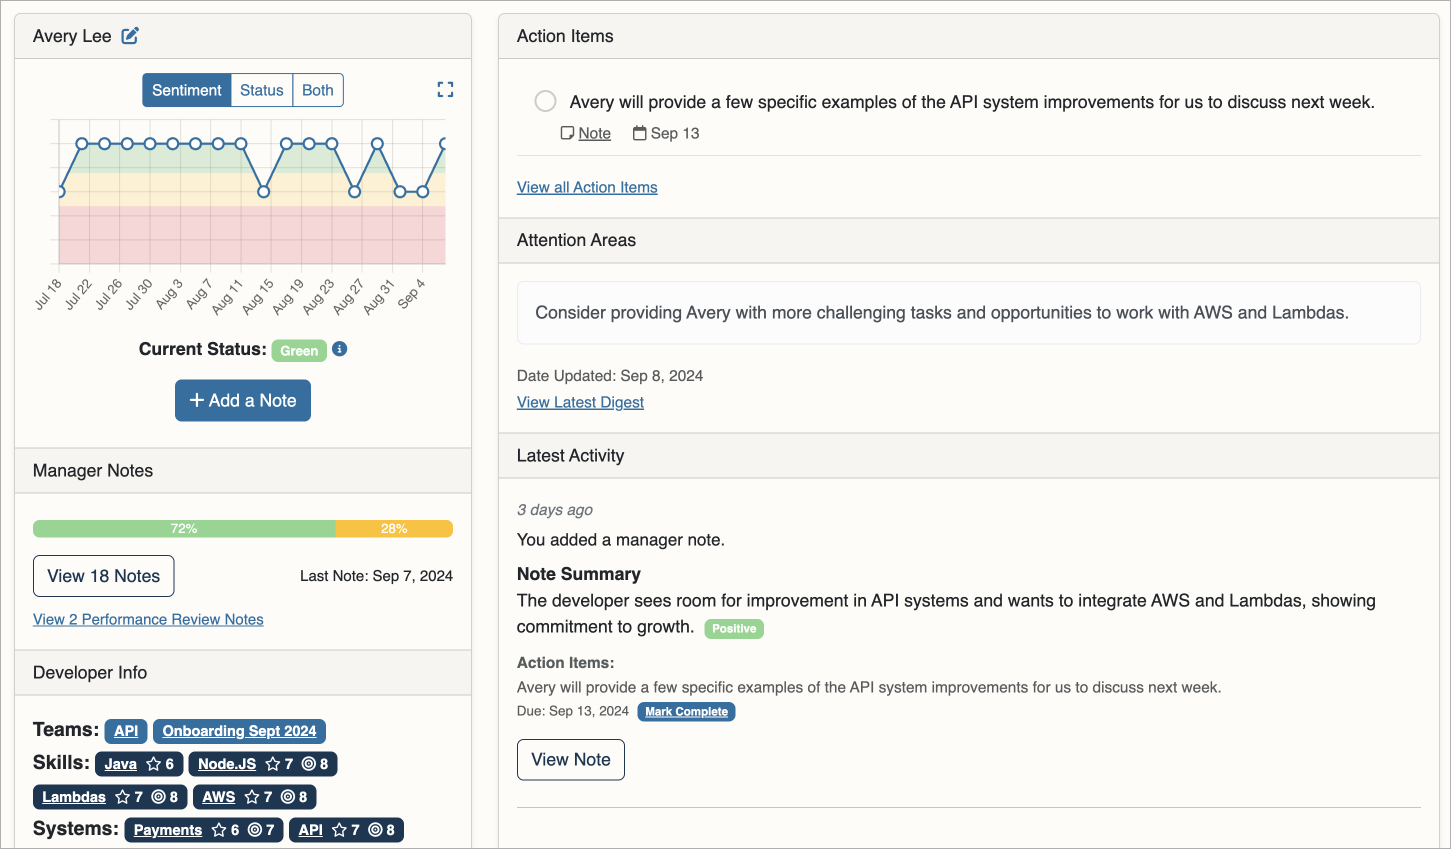Click the Positive sentiment badge
The image size is (1451, 849).
tap(734, 629)
